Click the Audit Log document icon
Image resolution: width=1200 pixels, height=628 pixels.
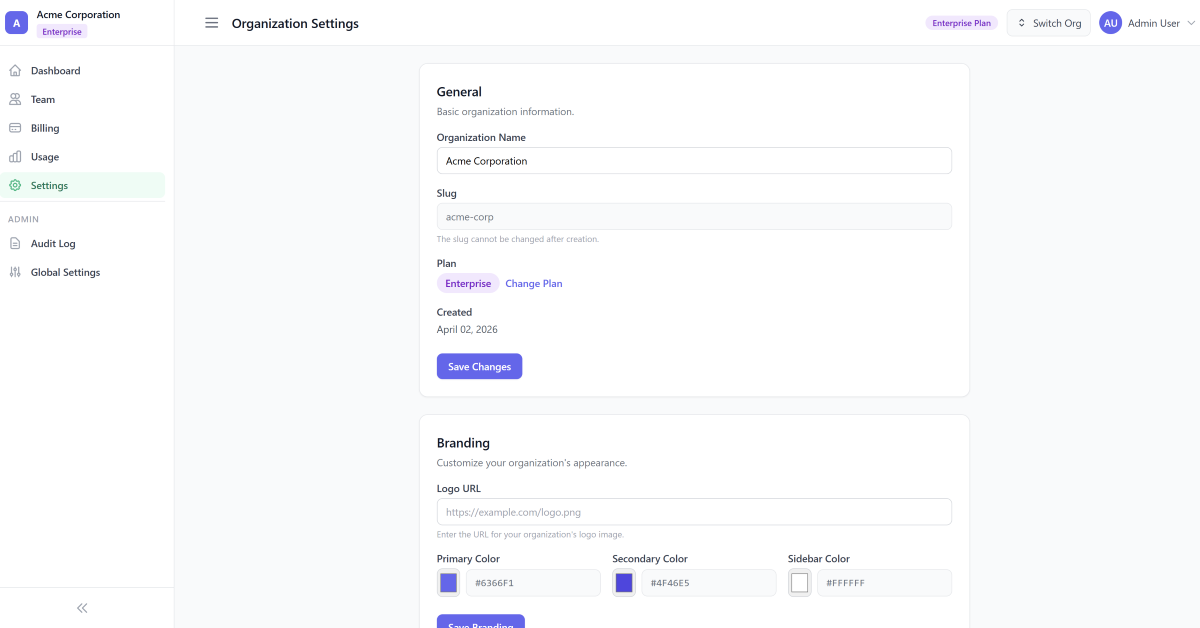click(x=15, y=244)
